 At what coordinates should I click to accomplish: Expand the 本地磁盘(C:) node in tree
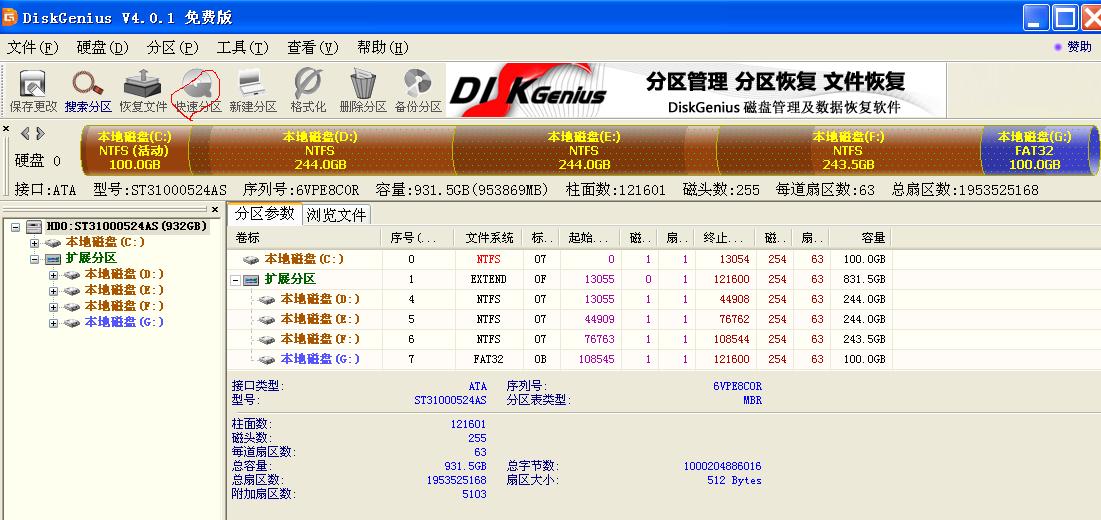click(34, 243)
